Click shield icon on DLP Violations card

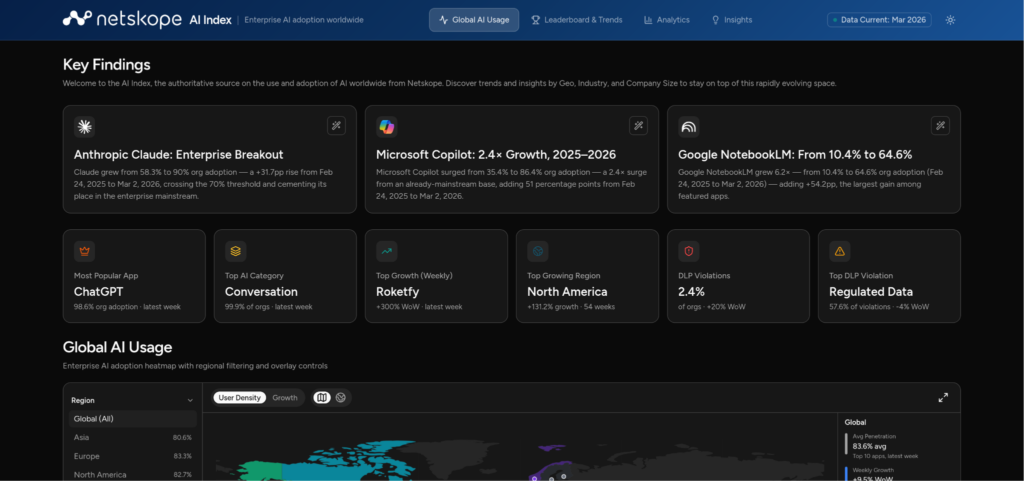click(688, 251)
